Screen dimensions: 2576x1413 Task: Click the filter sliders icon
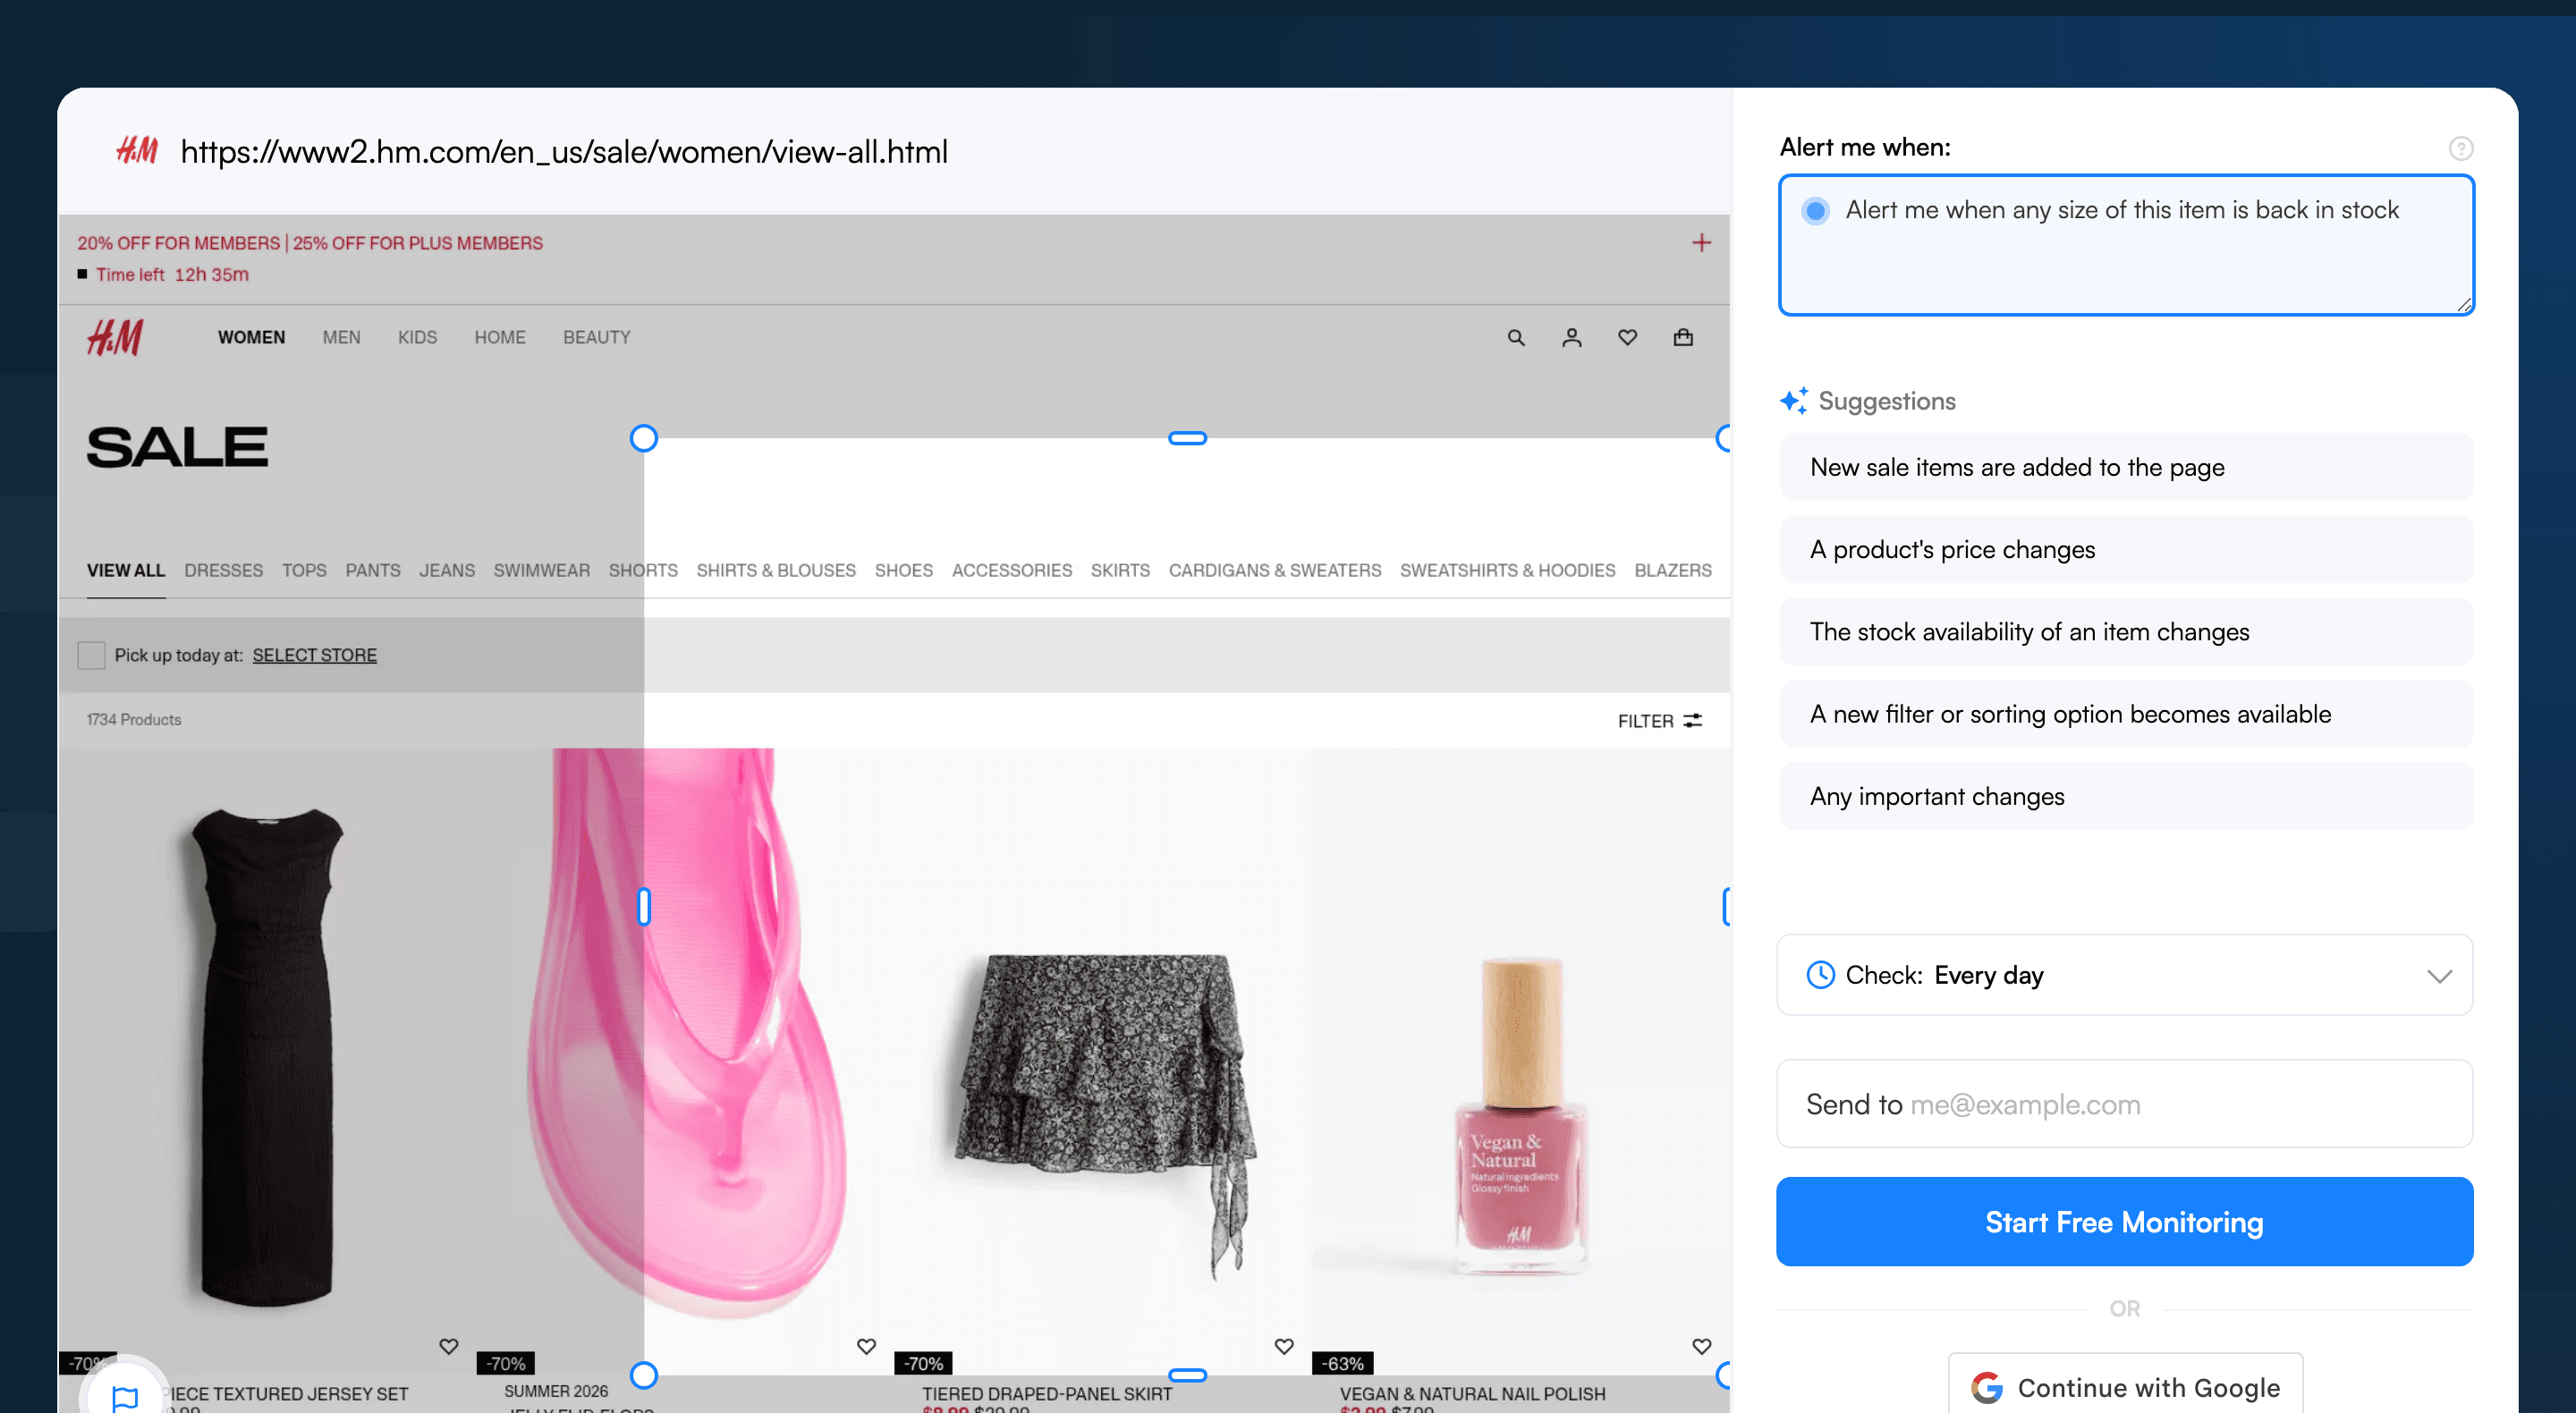pyautogui.click(x=1693, y=721)
